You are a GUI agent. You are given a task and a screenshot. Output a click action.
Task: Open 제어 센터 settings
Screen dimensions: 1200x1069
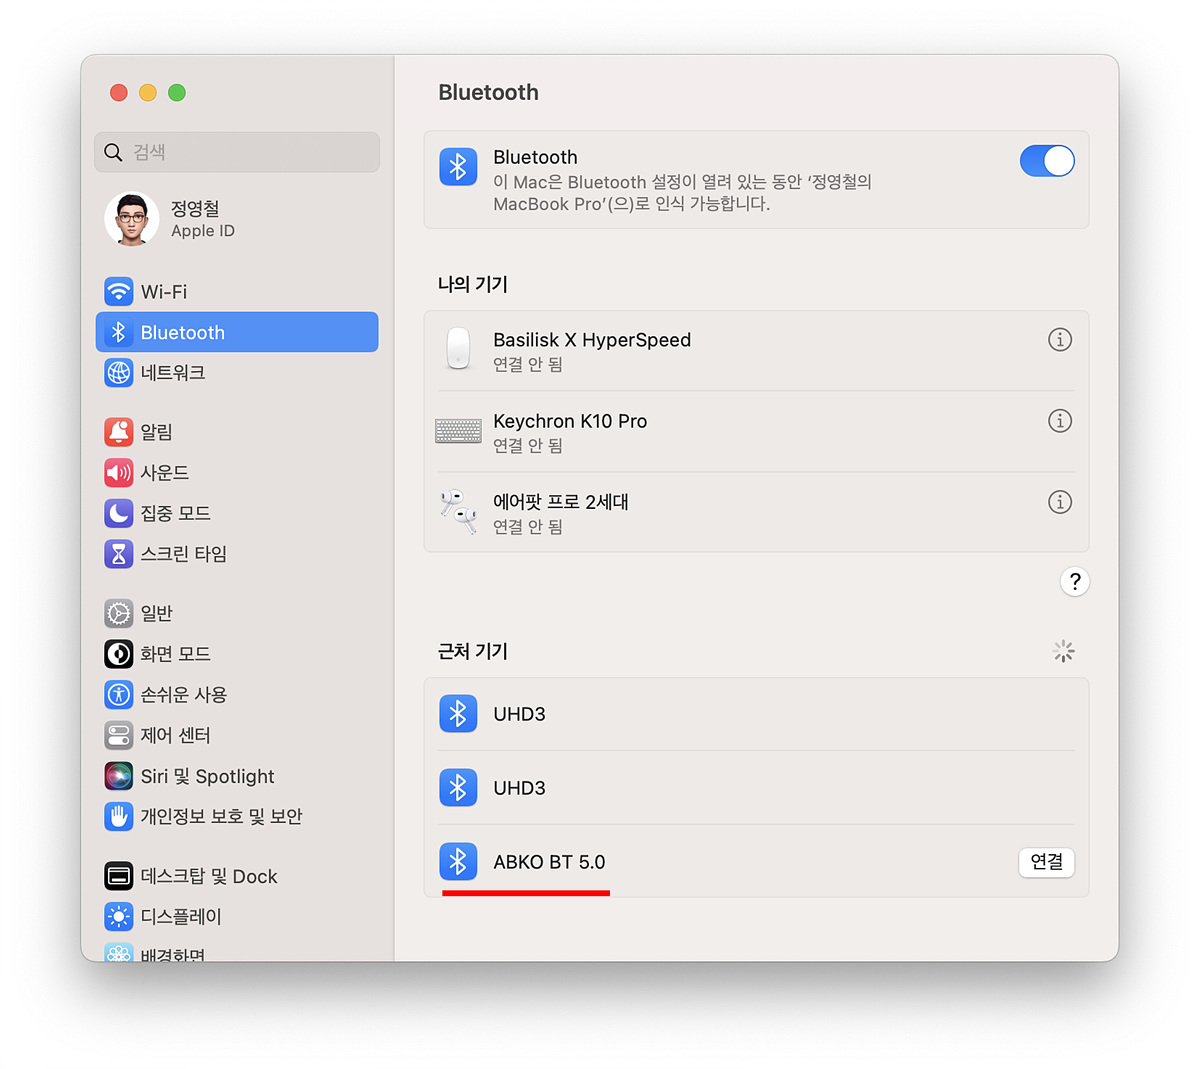pyautogui.click(x=237, y=735)
